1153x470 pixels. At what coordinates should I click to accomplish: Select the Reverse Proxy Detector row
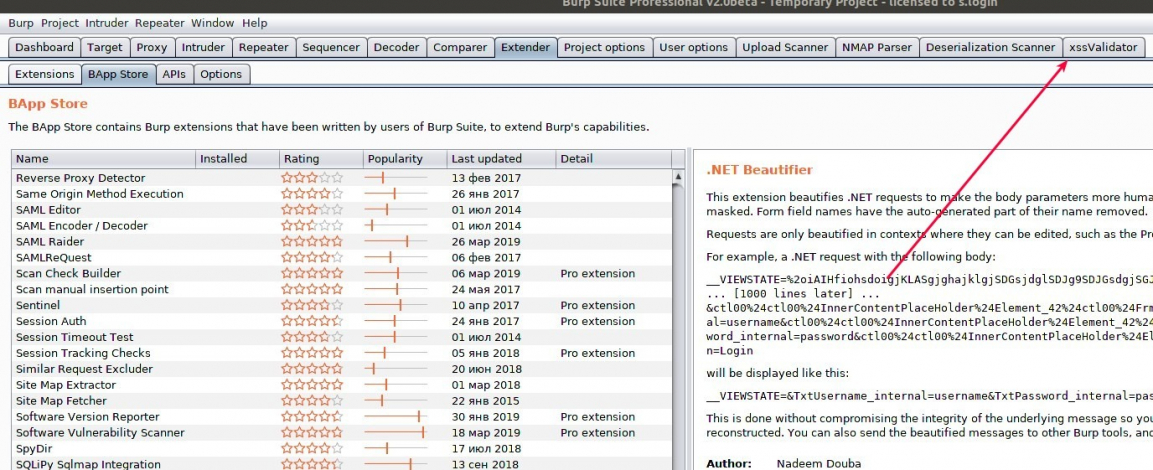pyautogui.click(x=341, y=178)
